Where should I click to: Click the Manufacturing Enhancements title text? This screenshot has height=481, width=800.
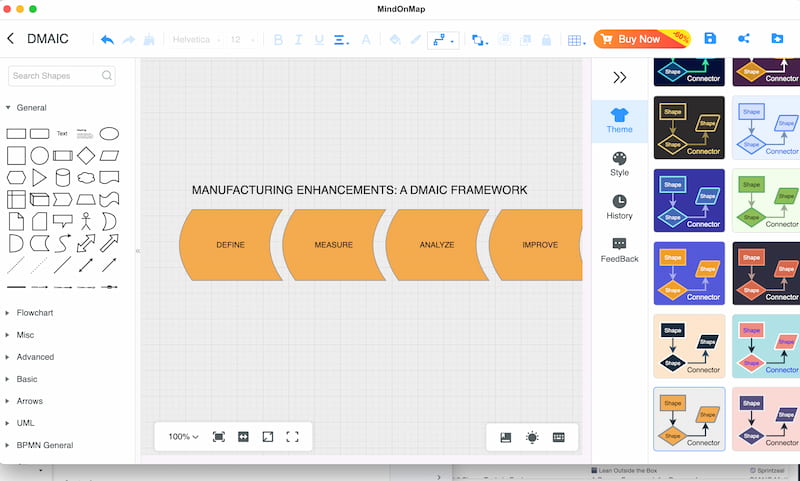[359, 190]
